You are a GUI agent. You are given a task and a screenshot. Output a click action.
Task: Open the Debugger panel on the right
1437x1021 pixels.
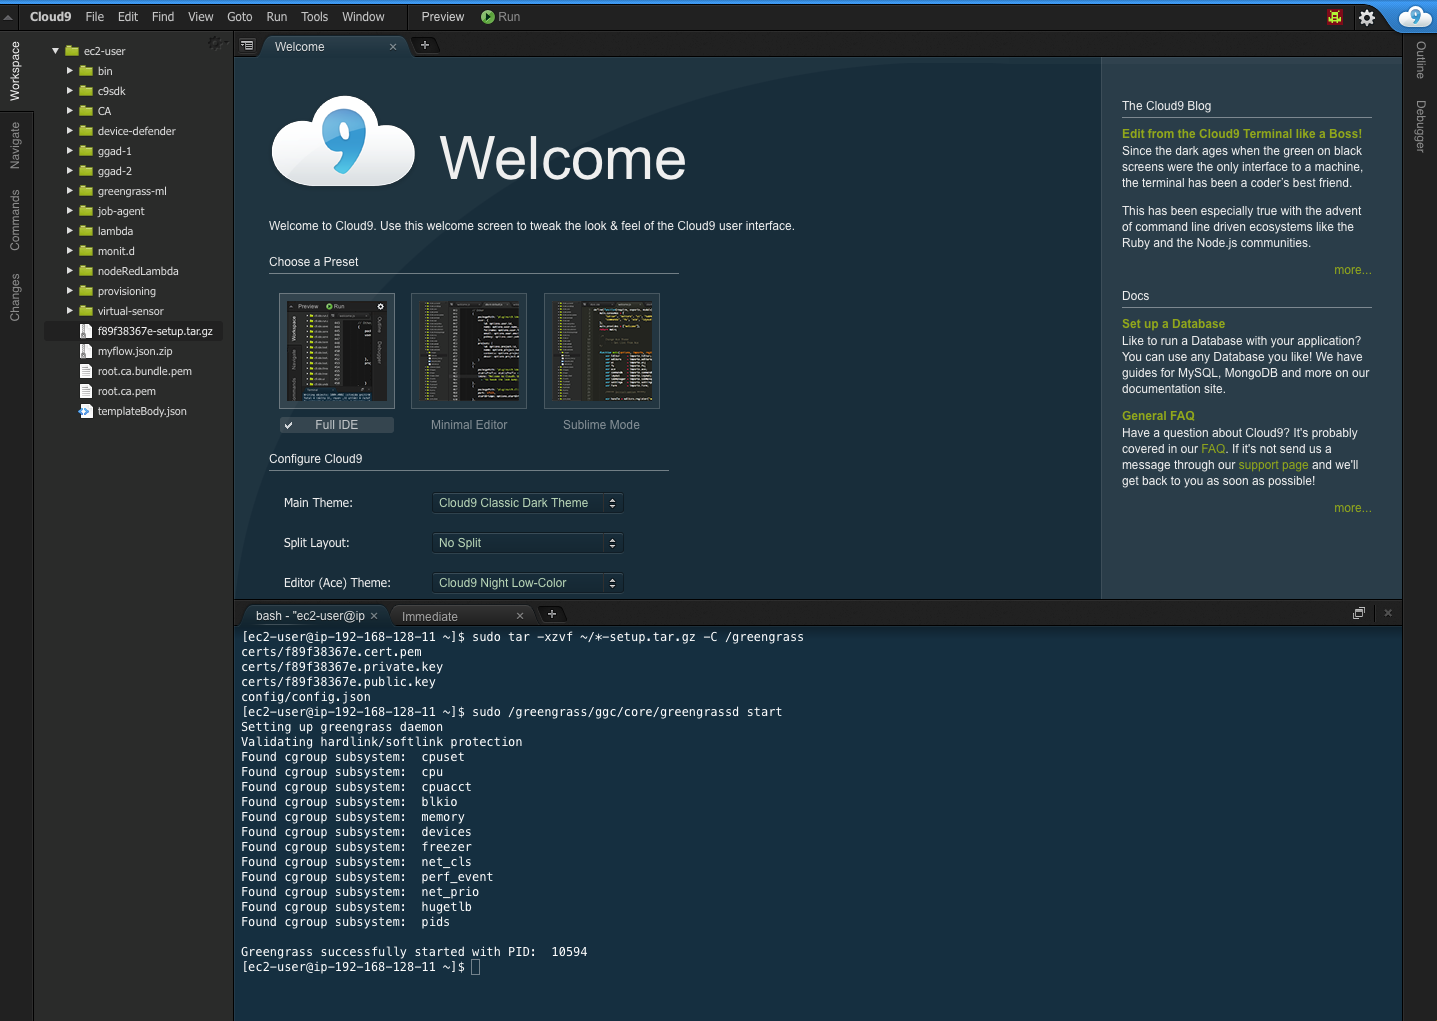click(1420, 126)
